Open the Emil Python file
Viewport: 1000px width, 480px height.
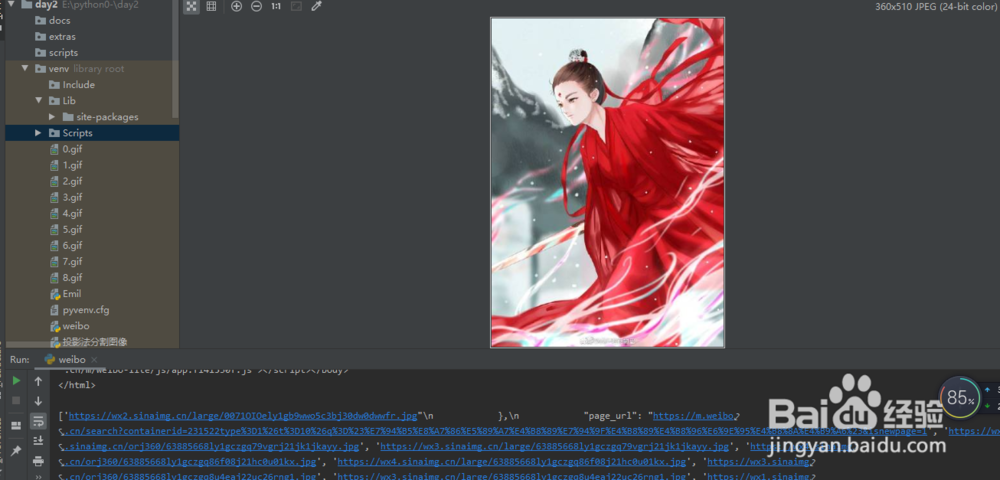tap(71, 294)
